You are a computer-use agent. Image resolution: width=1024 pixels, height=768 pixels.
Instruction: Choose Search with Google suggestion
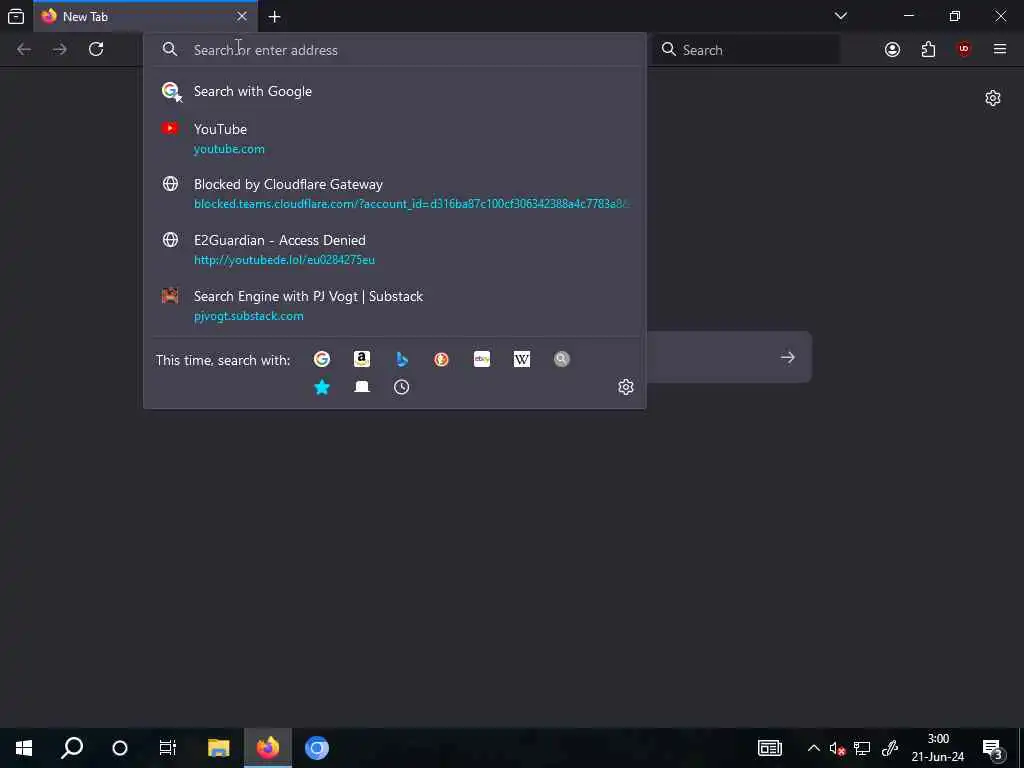click(x=394, y=91)
